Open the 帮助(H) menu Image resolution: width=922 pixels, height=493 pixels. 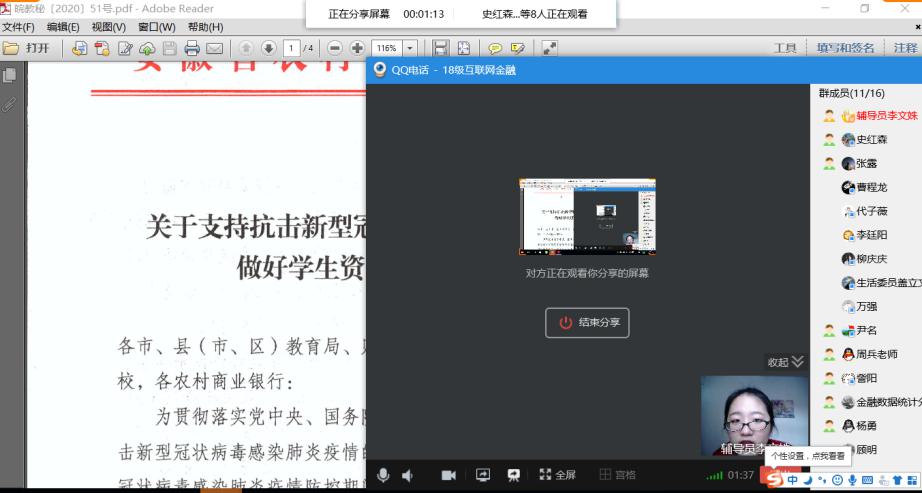pos(205,27)
